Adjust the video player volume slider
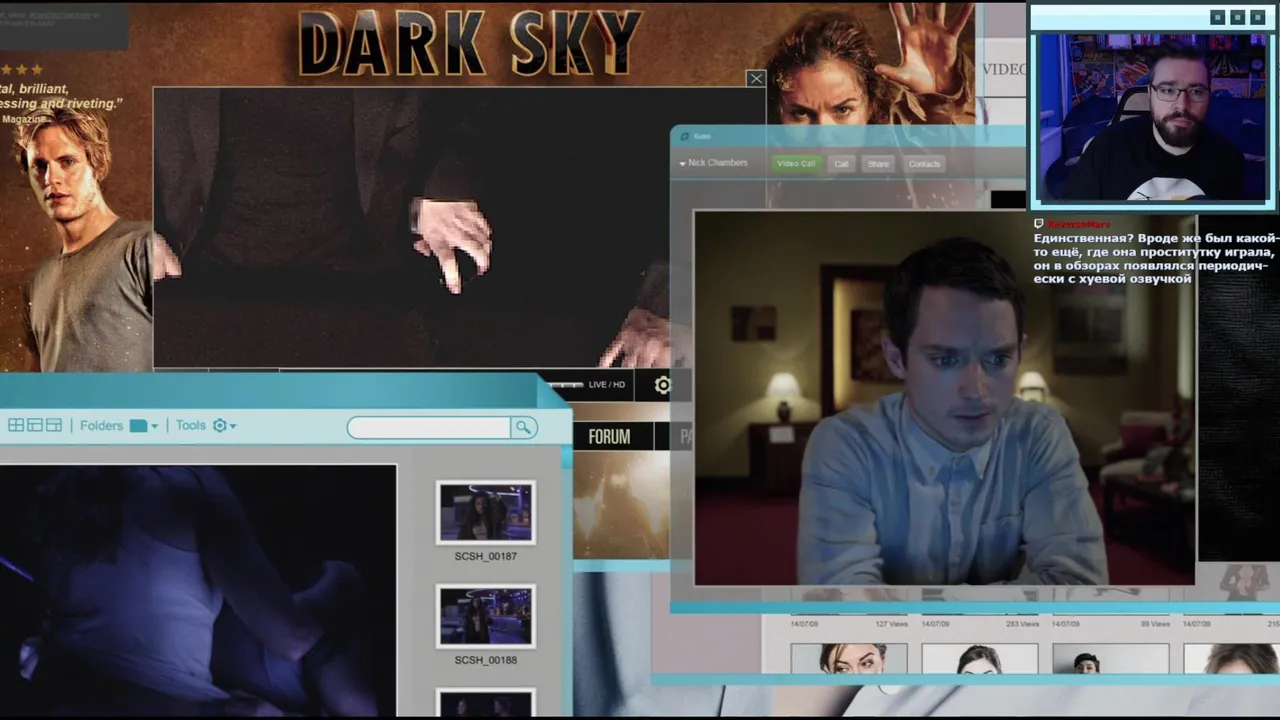1280x720 pixels. 565,385
